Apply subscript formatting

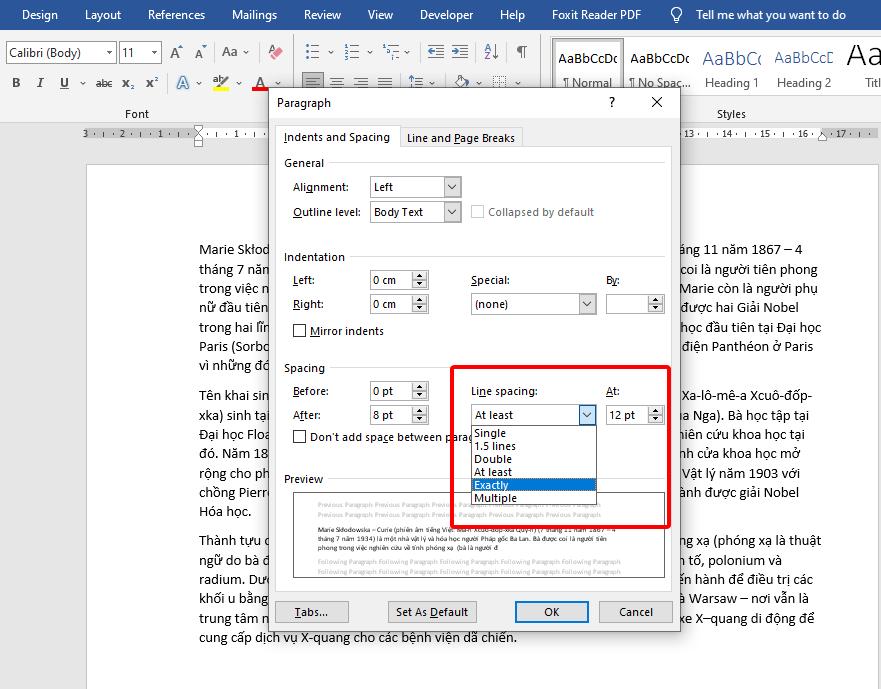[126, 83]
